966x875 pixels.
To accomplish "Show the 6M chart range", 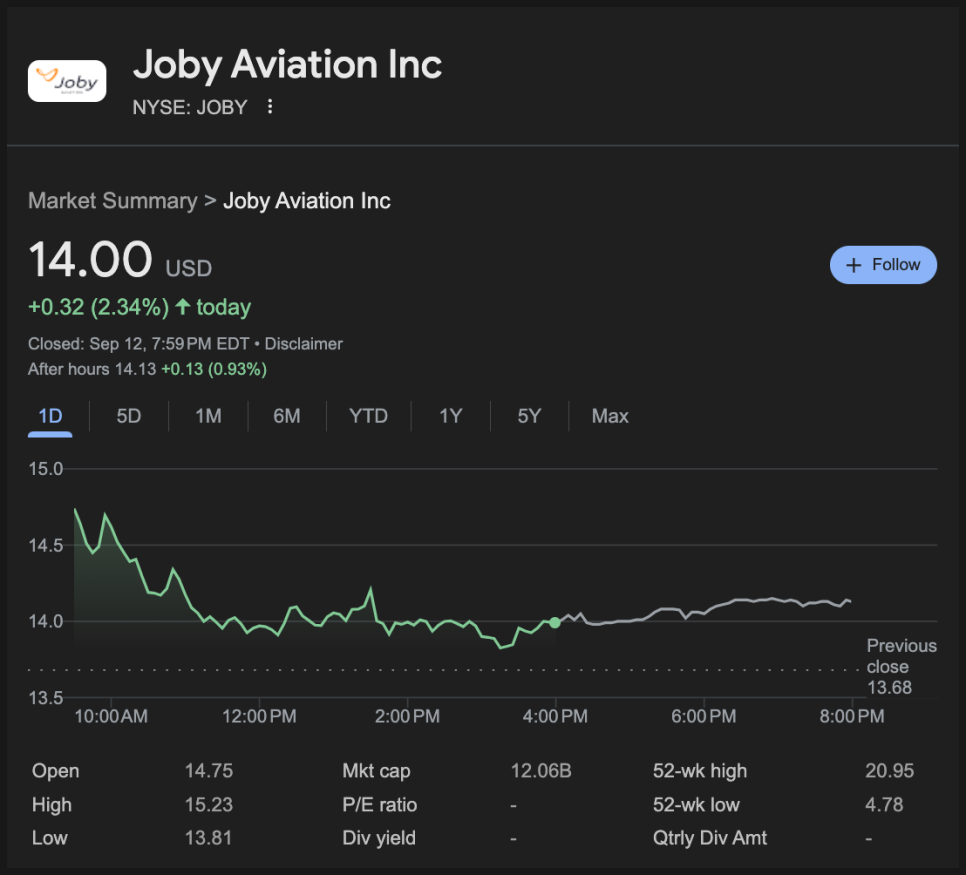I will click(x=287, y=416).
